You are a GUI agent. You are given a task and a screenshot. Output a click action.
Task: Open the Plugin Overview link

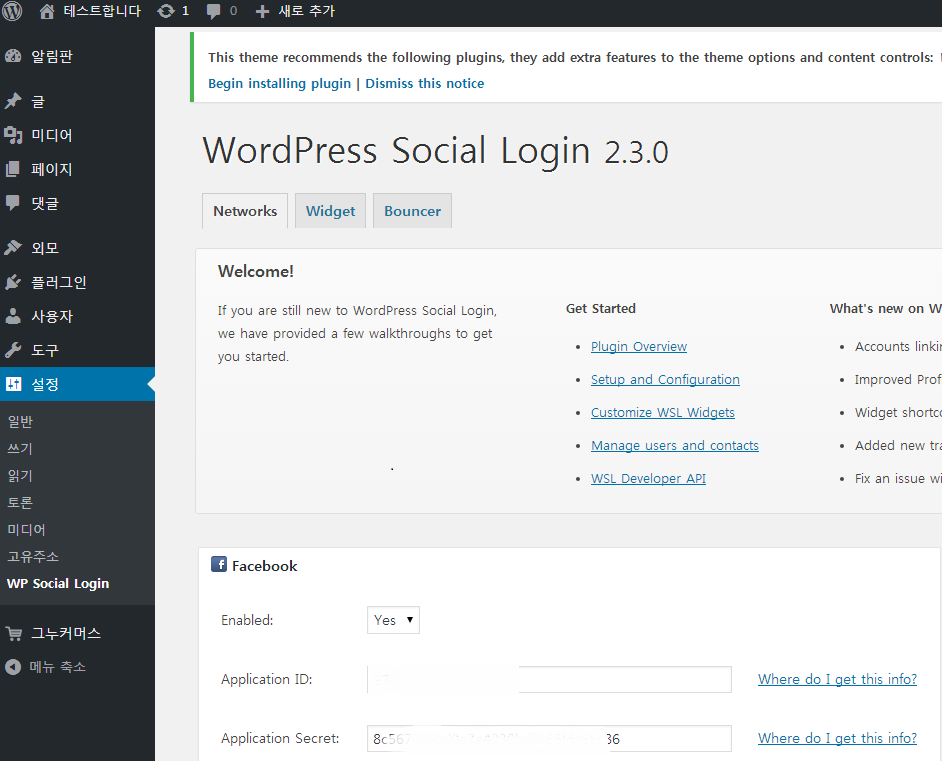coord(638,346)
